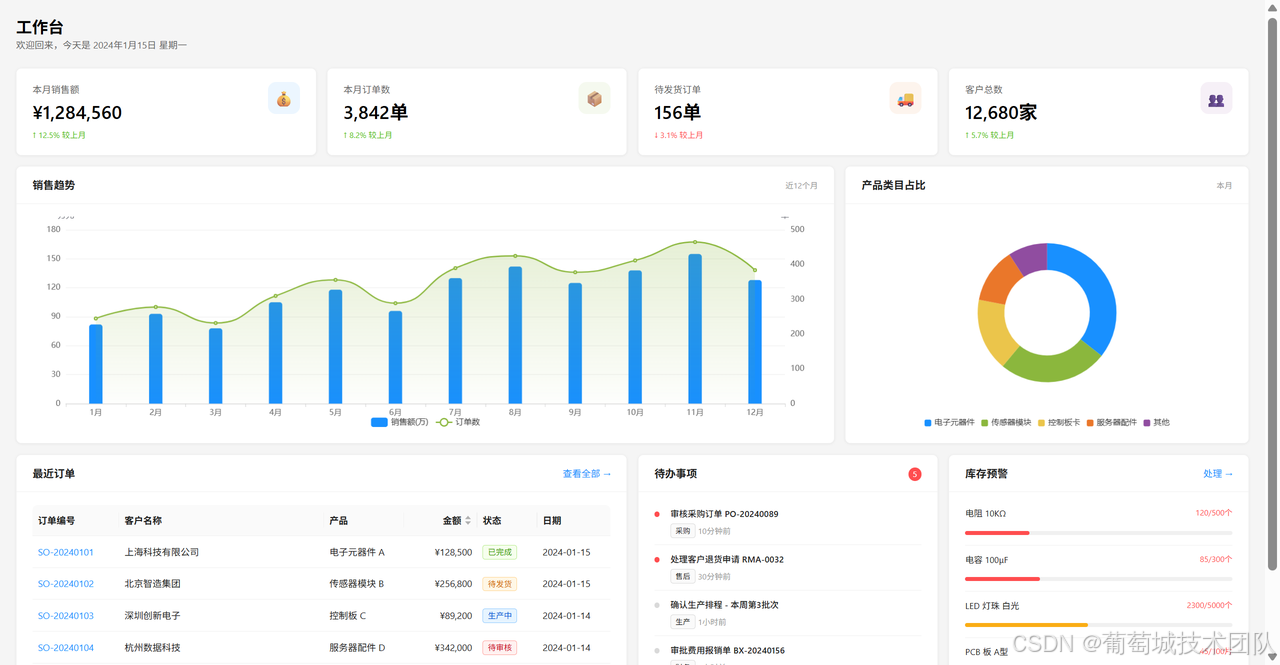Viewport: 1280px width, 665px height.
Task: Click the package box icon on orders card
Action: 594,98
